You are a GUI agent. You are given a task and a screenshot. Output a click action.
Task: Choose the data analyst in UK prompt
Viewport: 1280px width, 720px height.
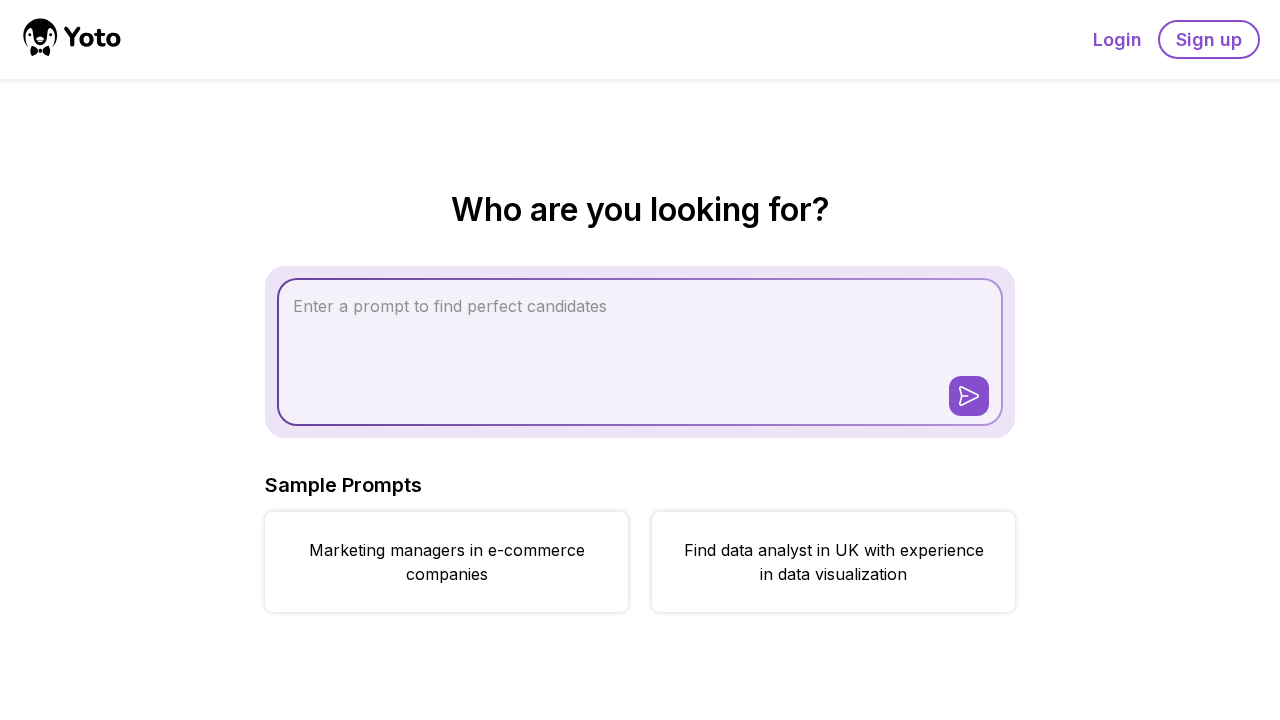(x=833, y=562)
